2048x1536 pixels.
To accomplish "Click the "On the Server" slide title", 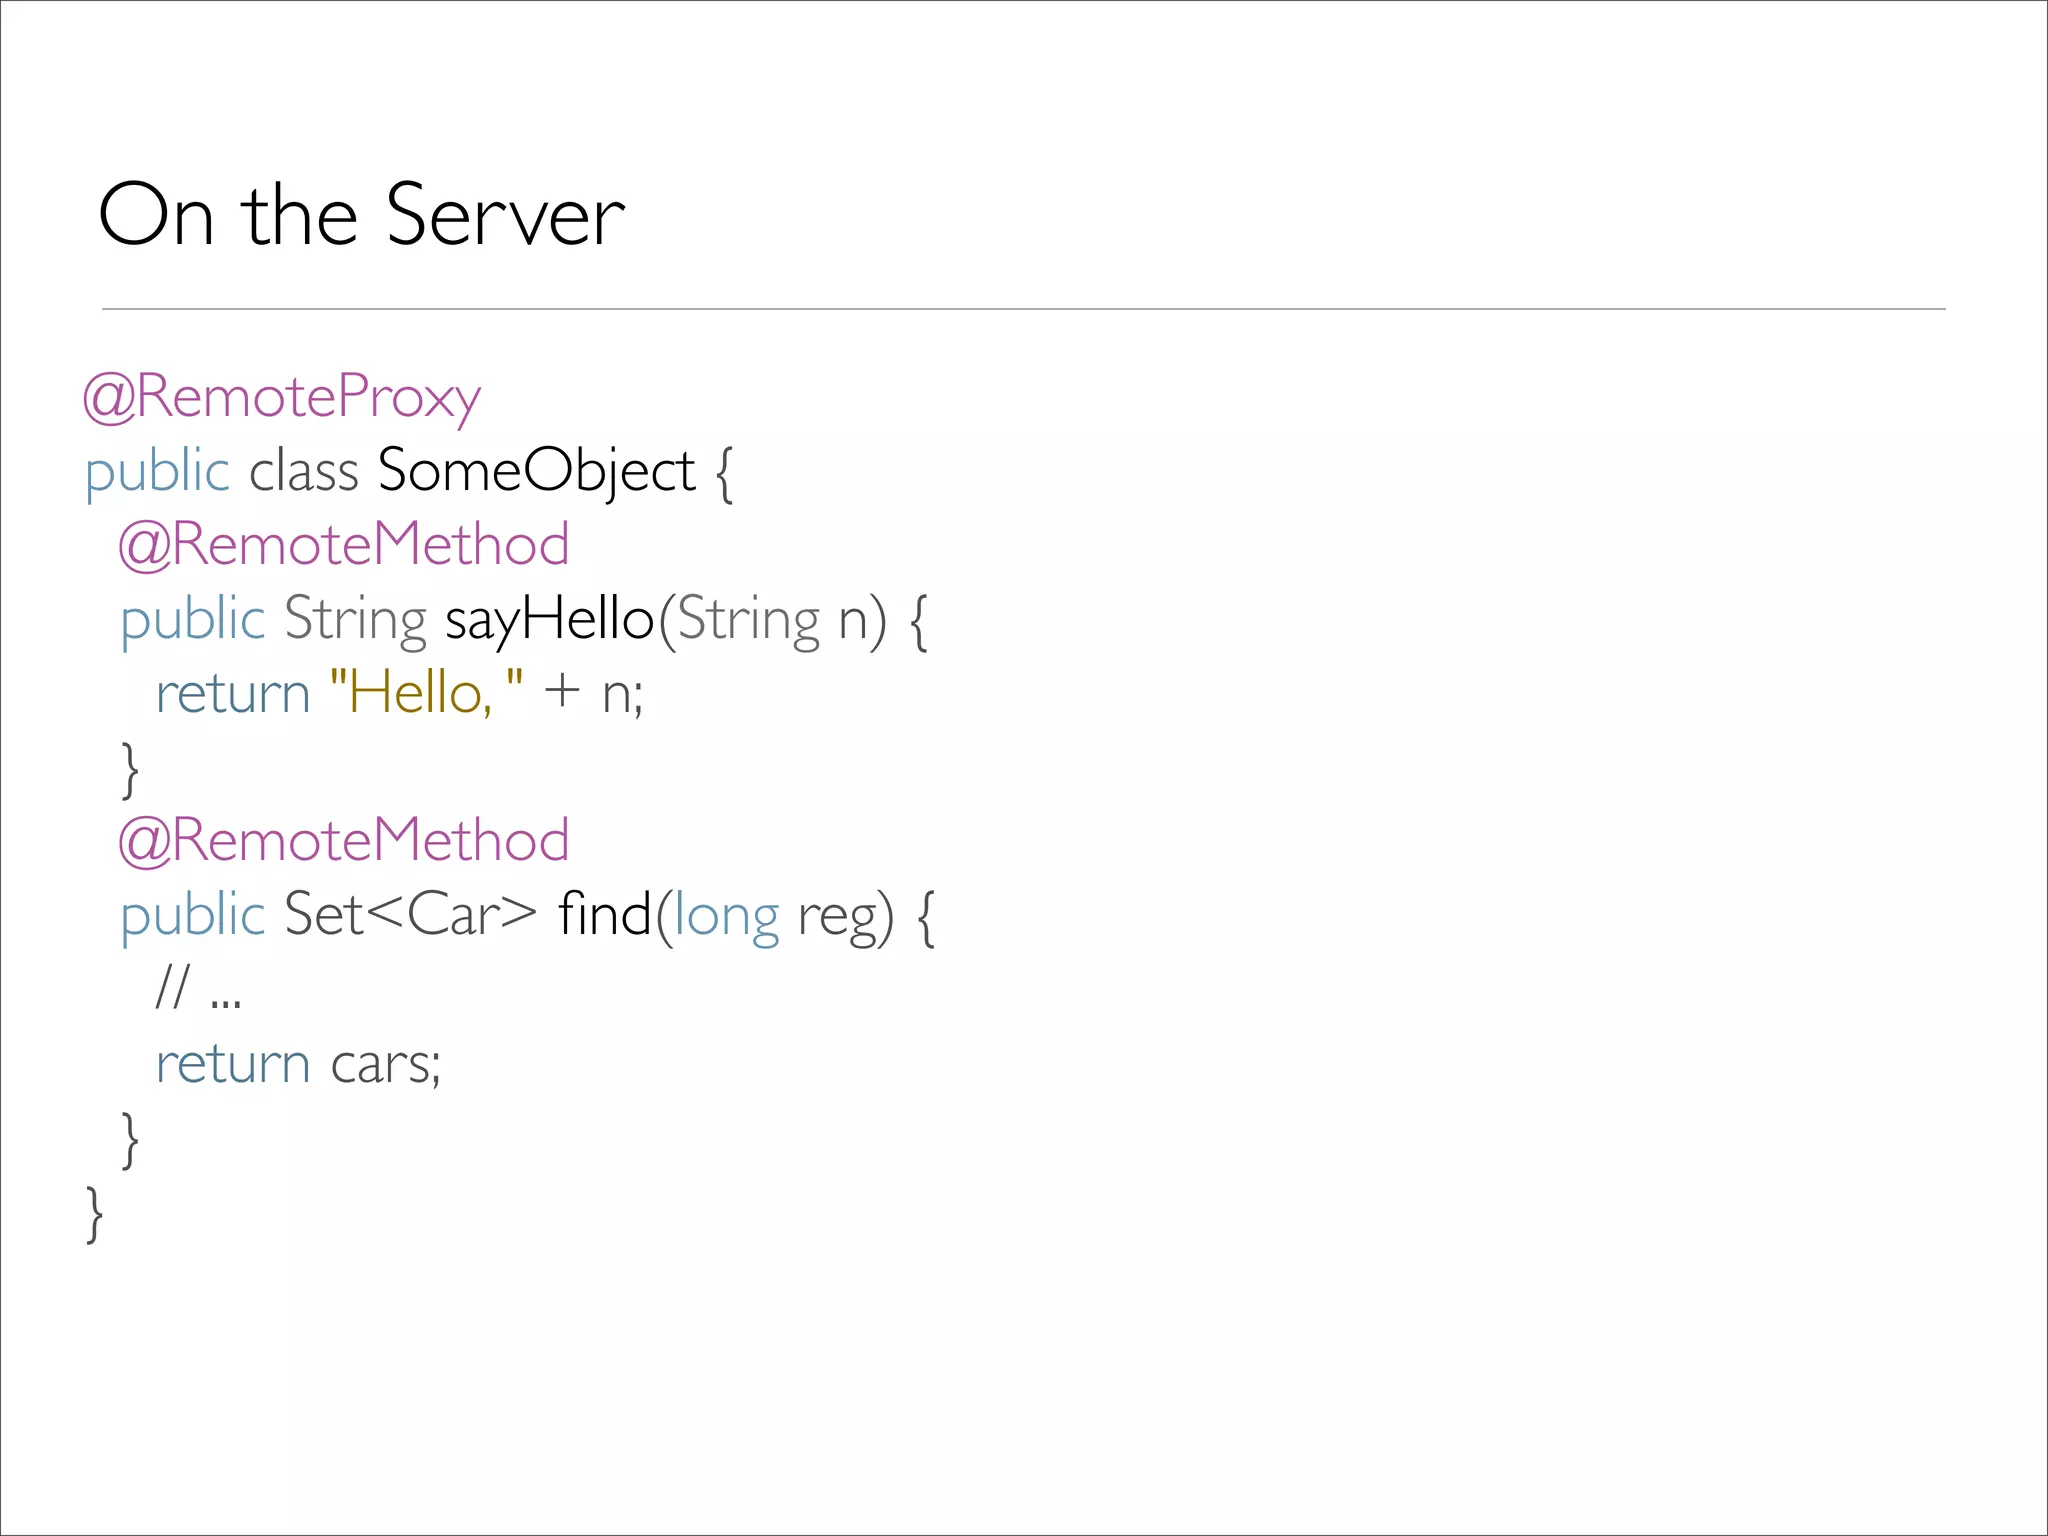I will tap(361, 215).
